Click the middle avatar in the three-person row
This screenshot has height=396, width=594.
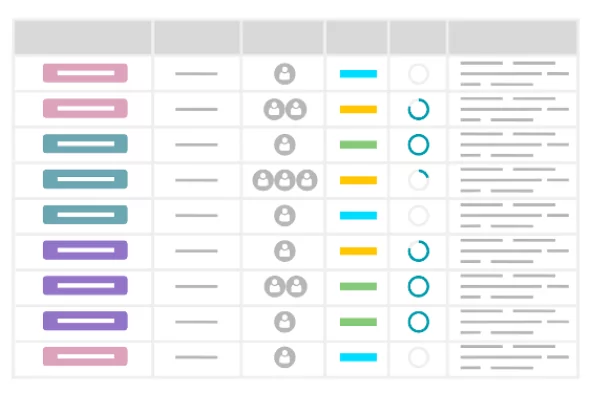click(x=284, y=180)
